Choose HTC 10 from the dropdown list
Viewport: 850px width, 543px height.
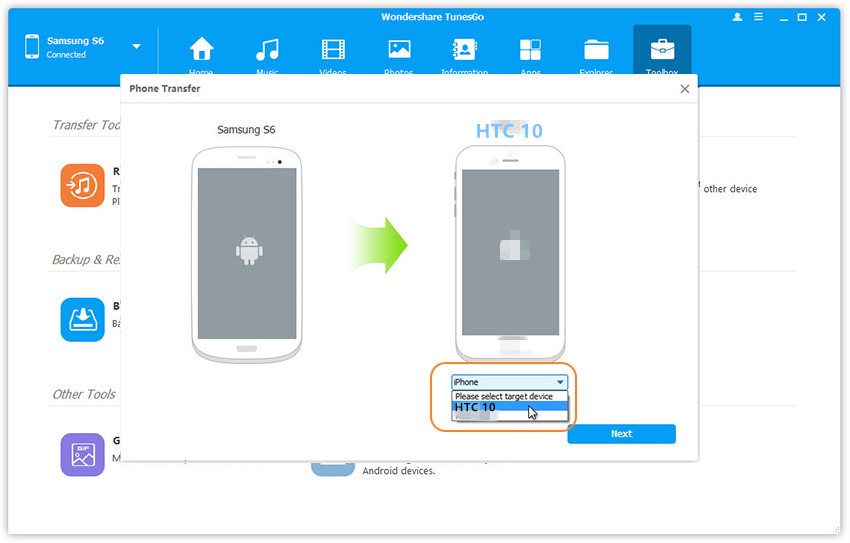(510, 407)
